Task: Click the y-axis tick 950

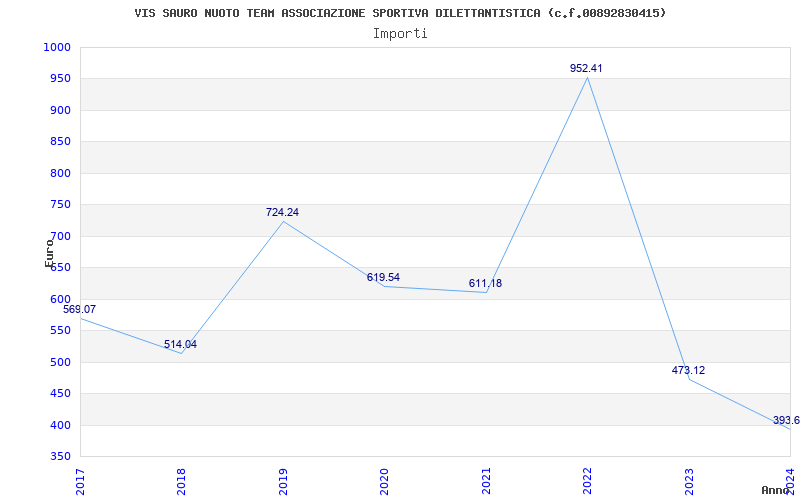Action: [59, 79]
